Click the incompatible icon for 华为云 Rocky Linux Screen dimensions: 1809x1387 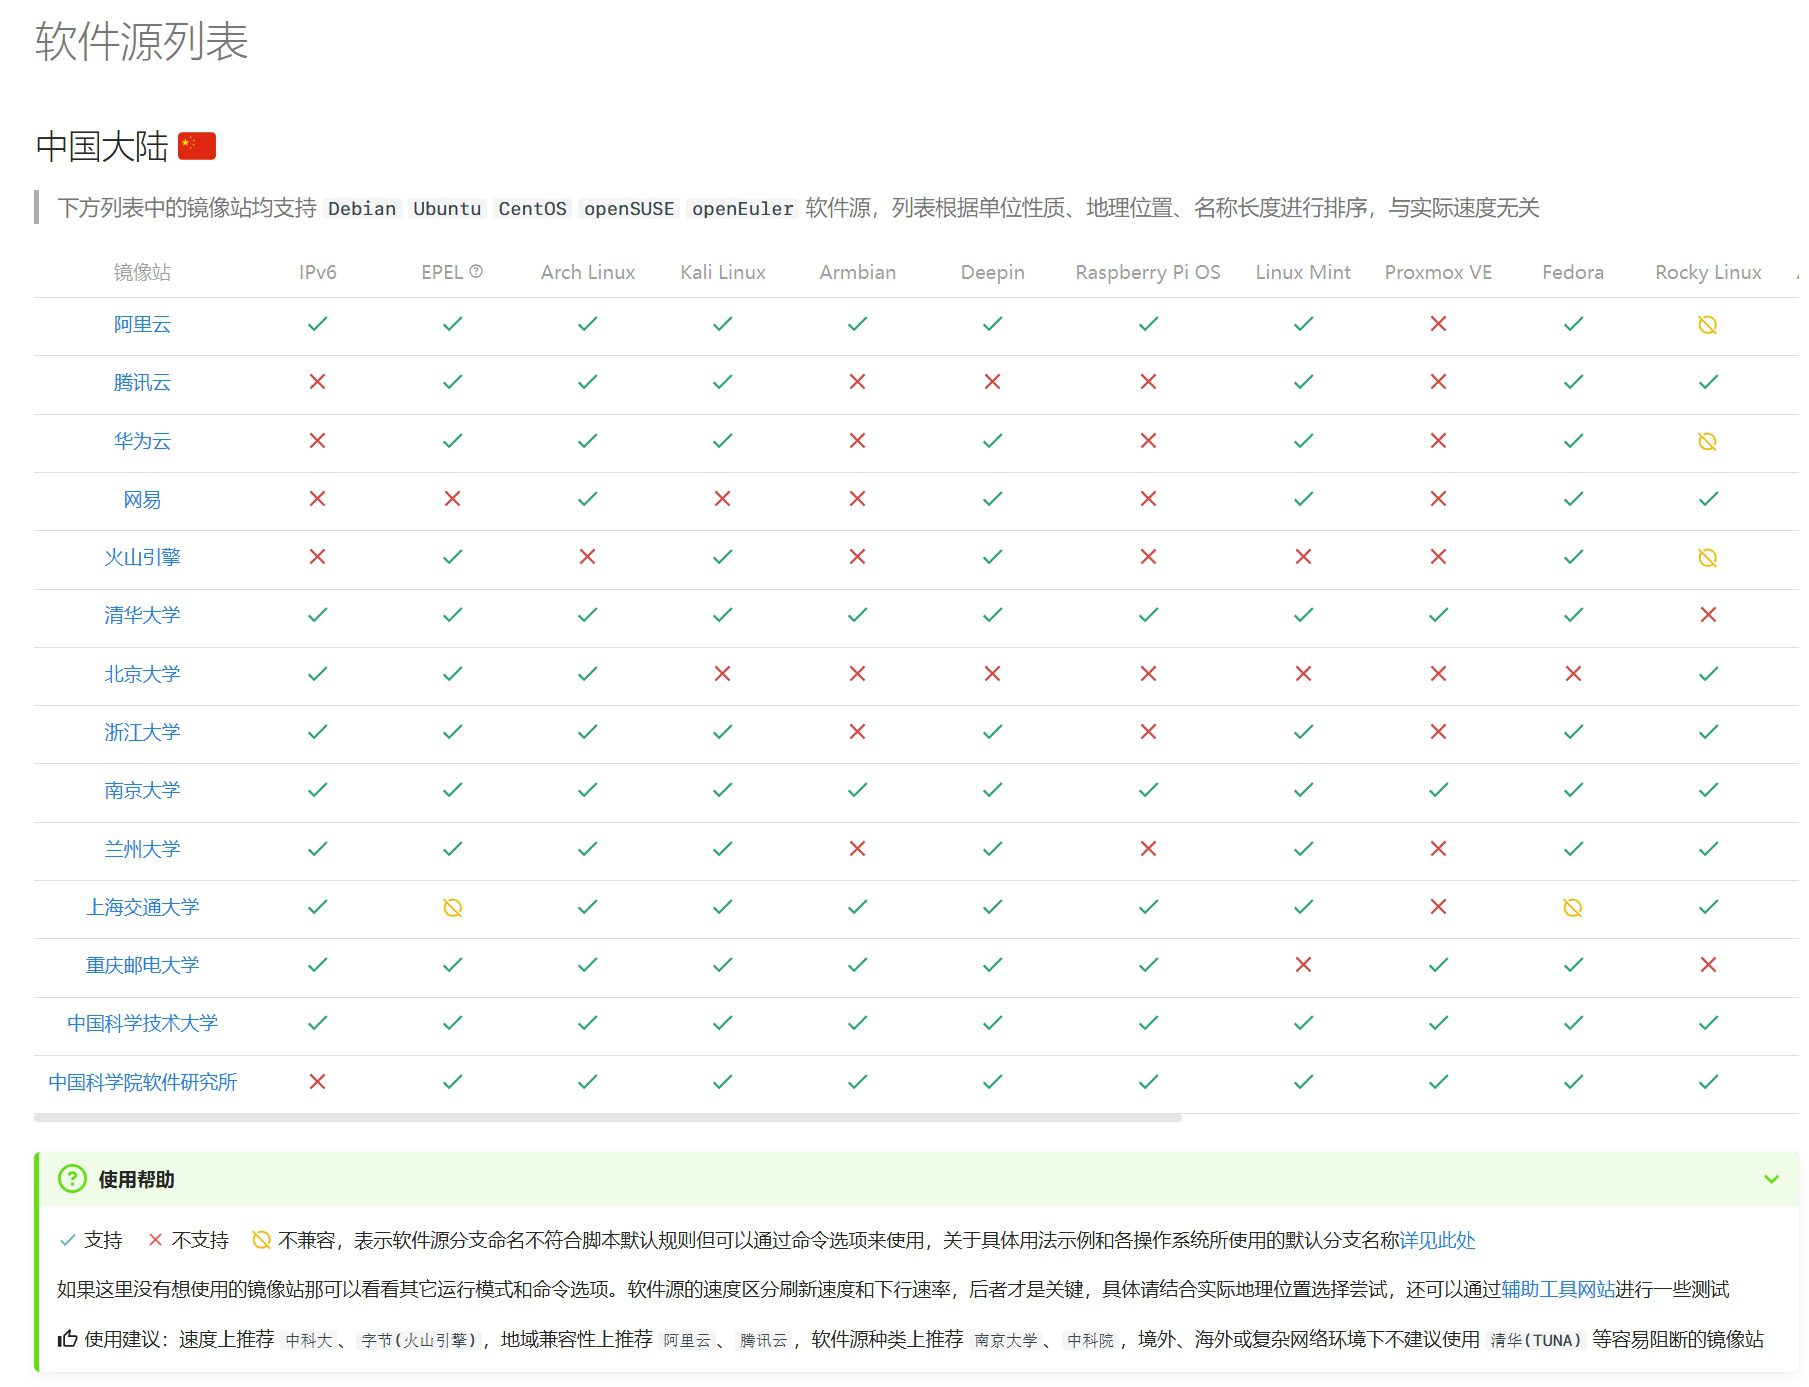[x=1708, y=442]
